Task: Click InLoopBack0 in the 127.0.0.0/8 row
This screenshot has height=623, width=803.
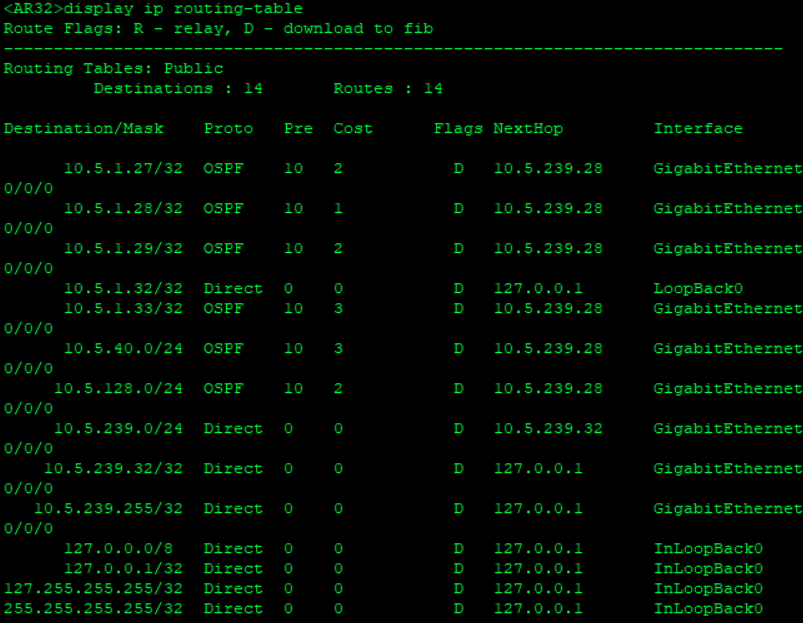Action: [708, 548]
